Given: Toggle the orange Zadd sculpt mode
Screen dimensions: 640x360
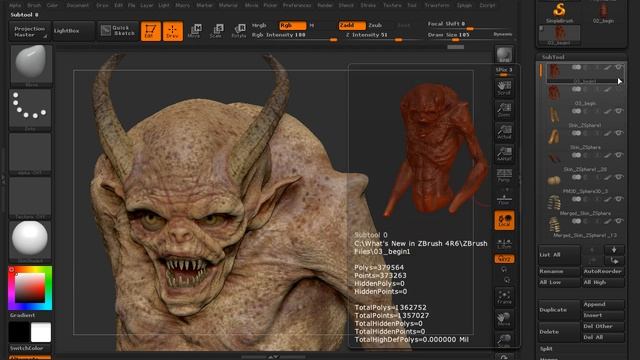Looking at the screenshot, I should 352,25.
